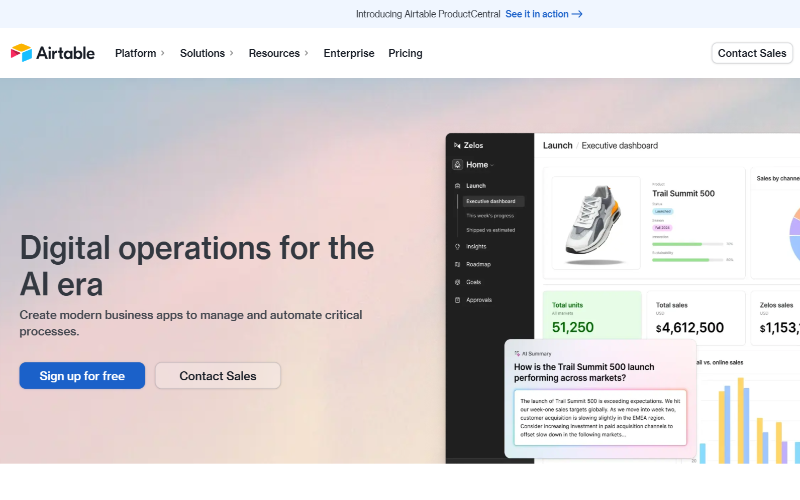Click Contact Sales in the header
The image size is (800, 500).
click(752, 53)
